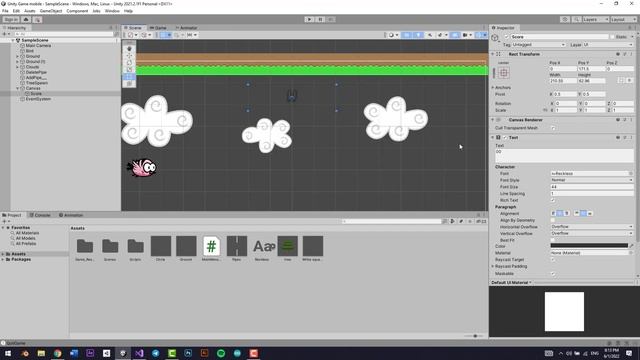Select center horizontal text alignment
This screenshot has width=640, height=360.
(560, 213)
